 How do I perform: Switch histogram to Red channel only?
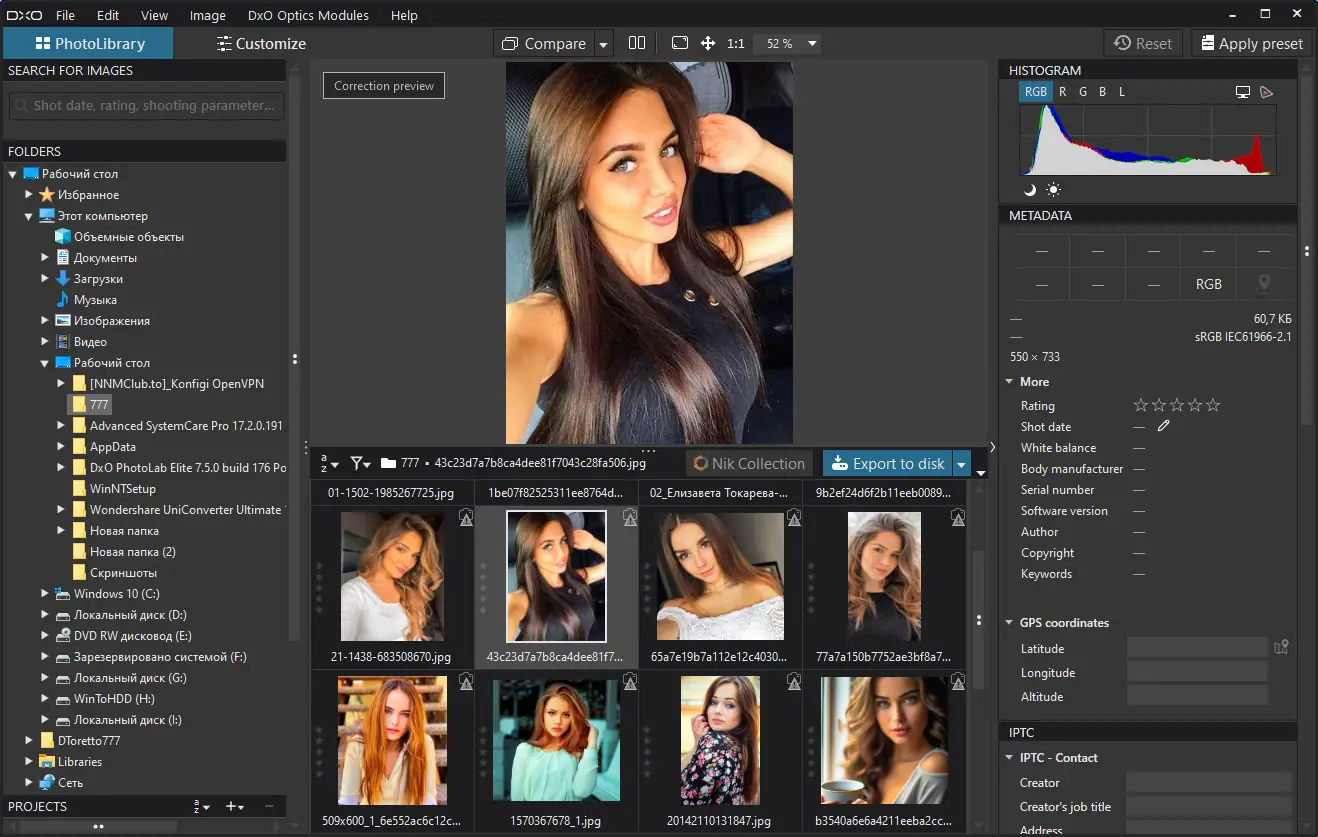[x=1063, y=91]
